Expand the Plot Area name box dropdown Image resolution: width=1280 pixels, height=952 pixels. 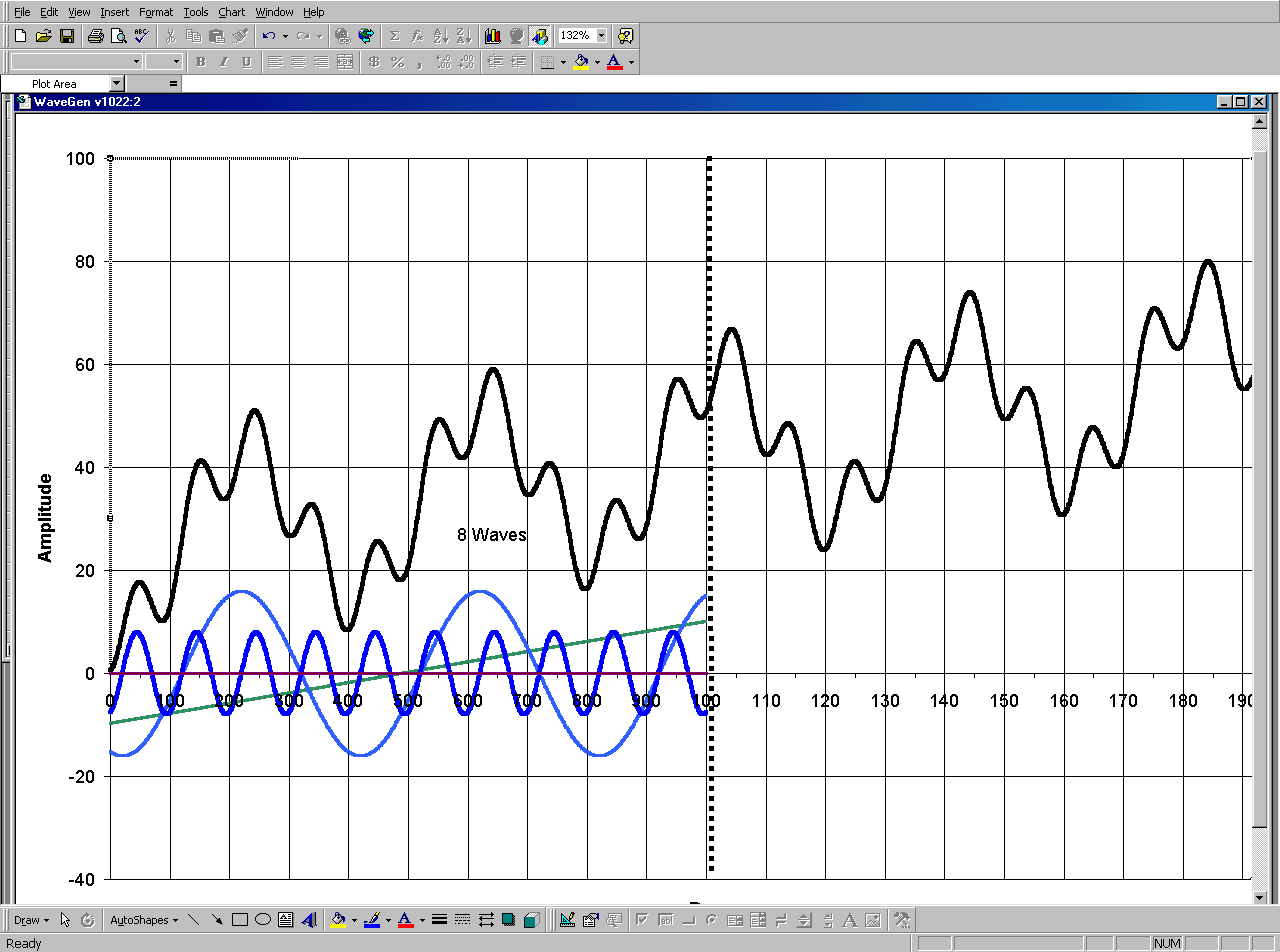point(117,84)
